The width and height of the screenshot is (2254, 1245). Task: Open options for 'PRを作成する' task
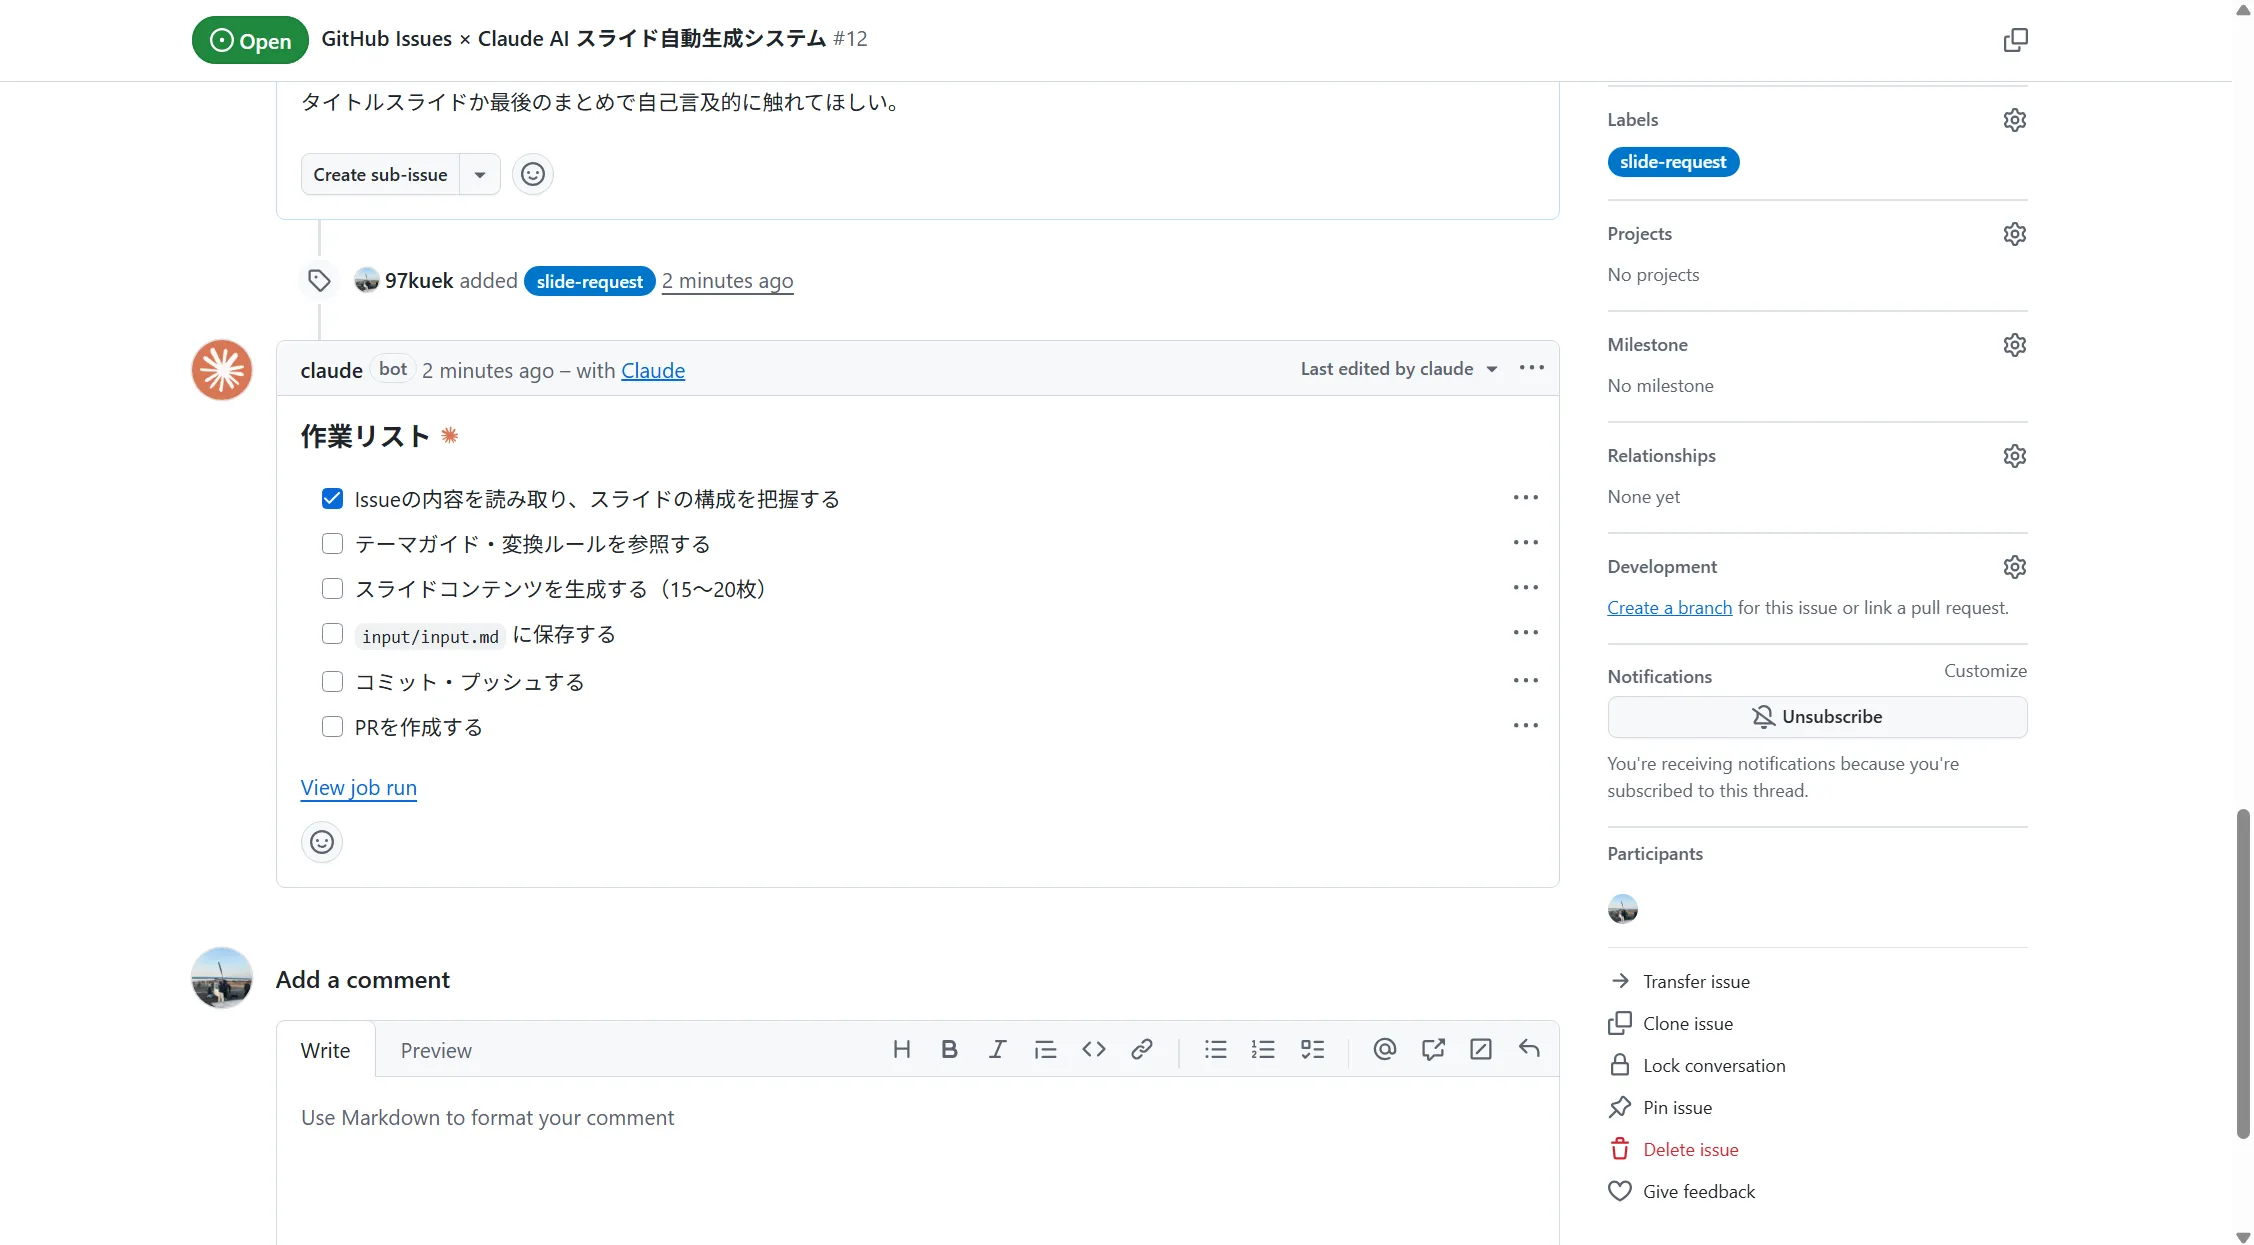tap(1525, 726)
